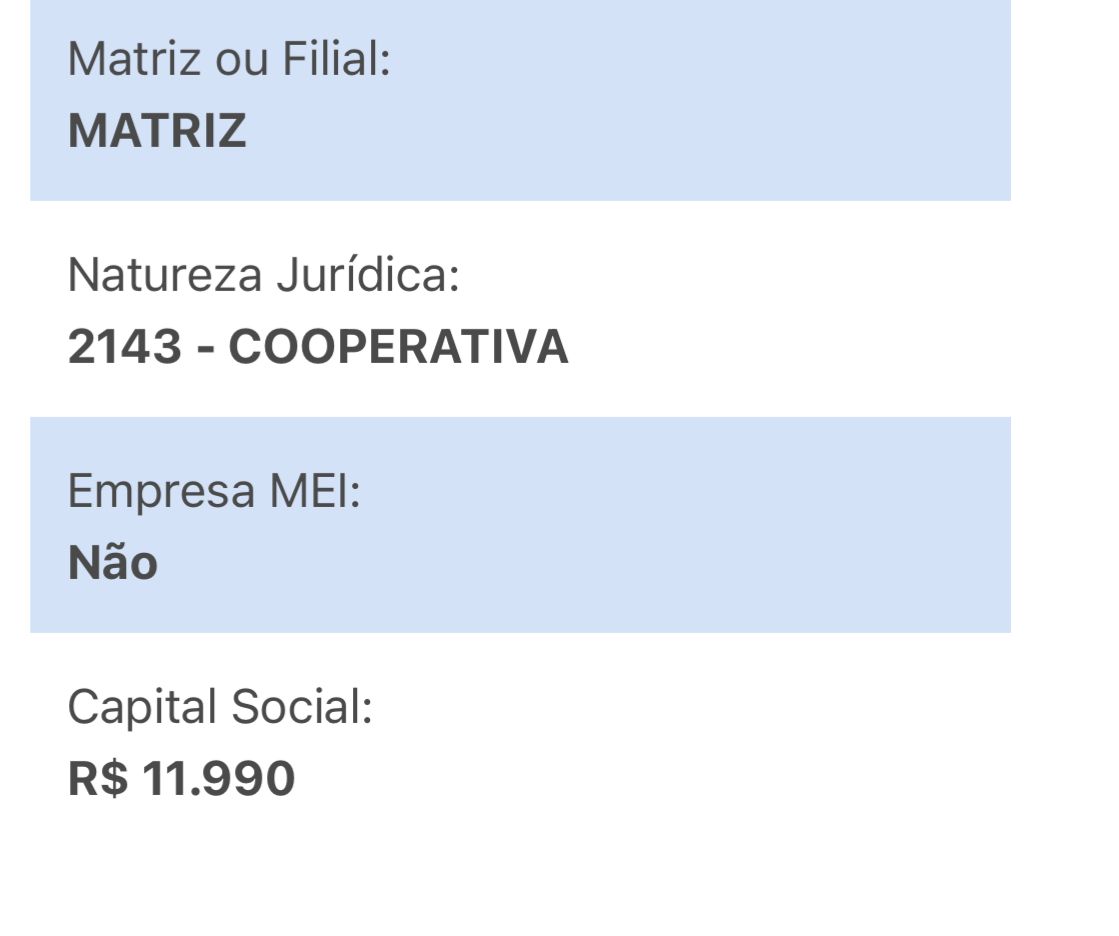Image resolution: width=1119 pixels, height=936 pixels.
Task: Select the "R$ 11.990" value text
Action: click(x=181, y=779)
